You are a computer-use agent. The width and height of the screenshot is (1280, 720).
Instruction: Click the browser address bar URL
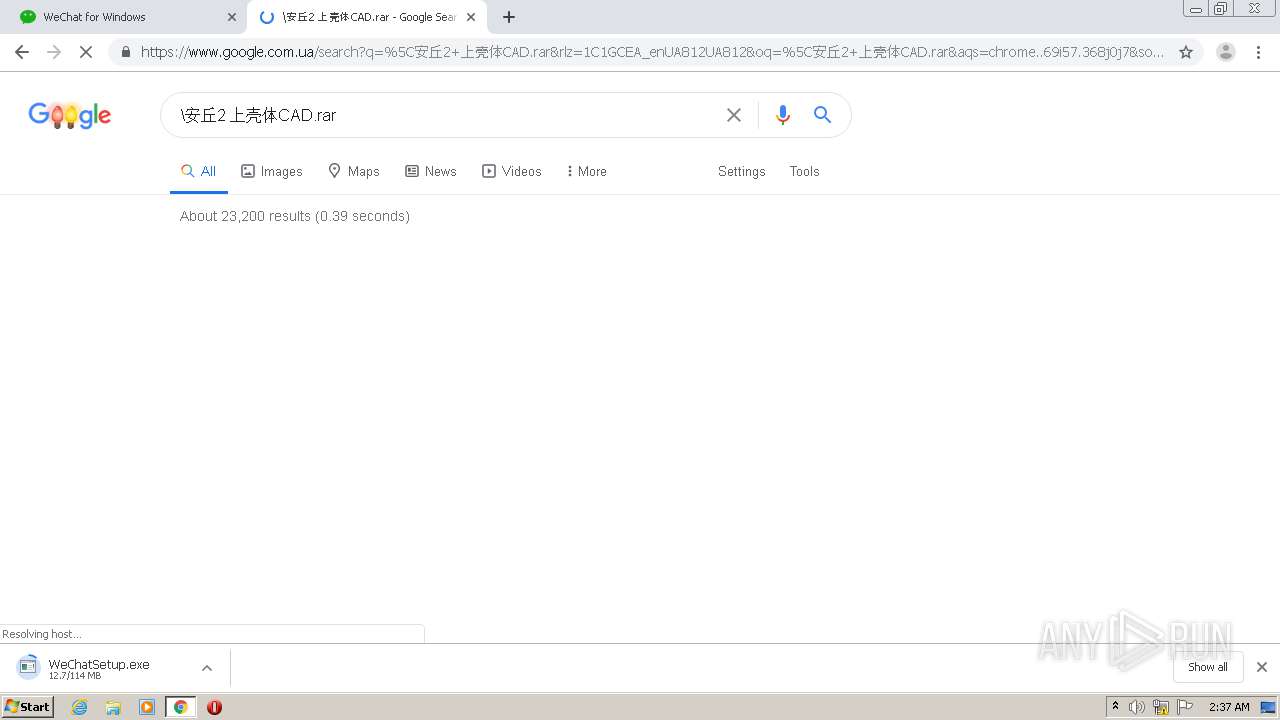pos(652,52)
